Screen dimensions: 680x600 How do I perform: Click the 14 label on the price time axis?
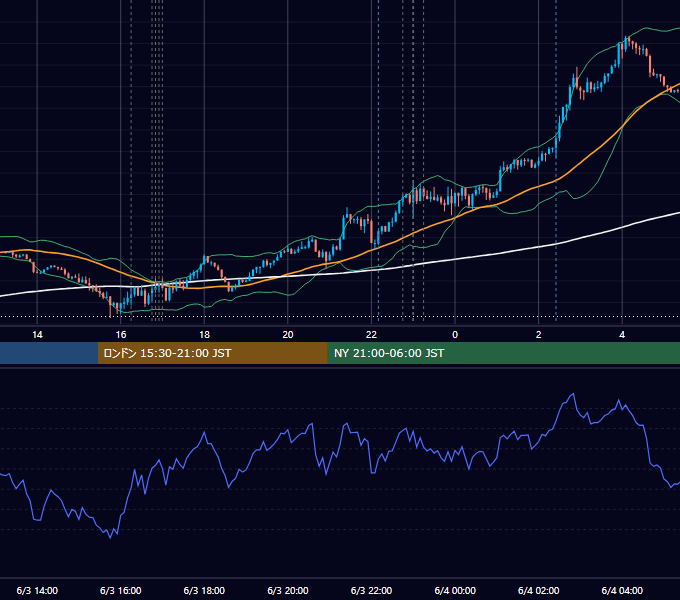tap(37, 335)
